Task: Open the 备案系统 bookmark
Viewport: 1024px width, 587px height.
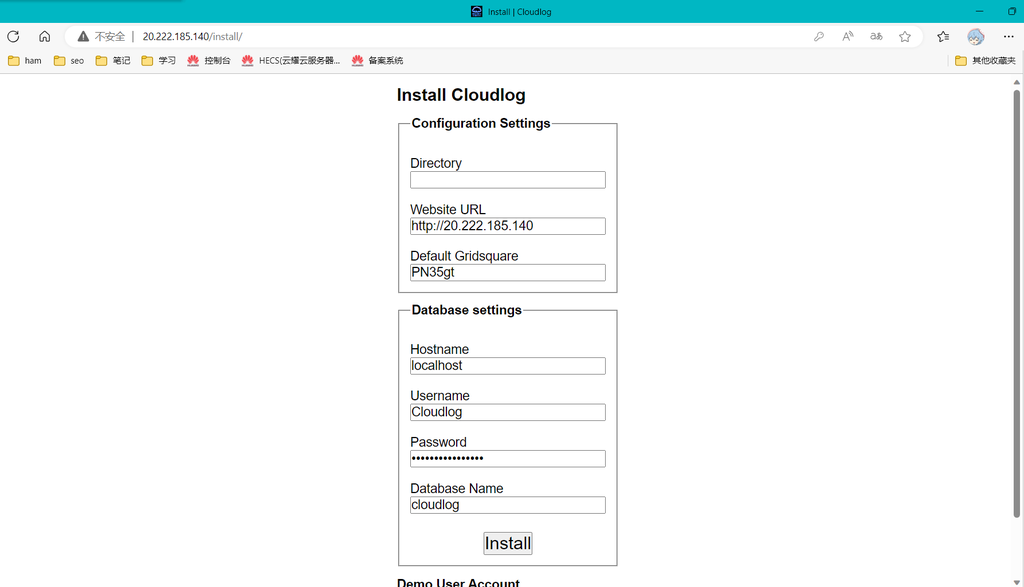Action: click(x=377, y=61)
